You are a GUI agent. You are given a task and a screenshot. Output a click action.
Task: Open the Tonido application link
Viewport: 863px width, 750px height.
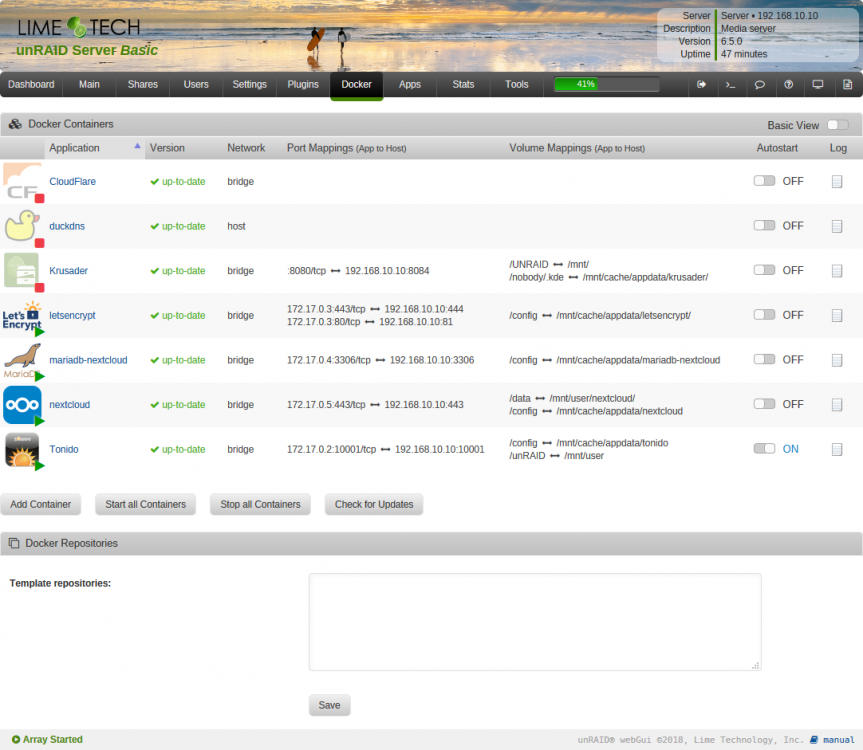[64, 449]
